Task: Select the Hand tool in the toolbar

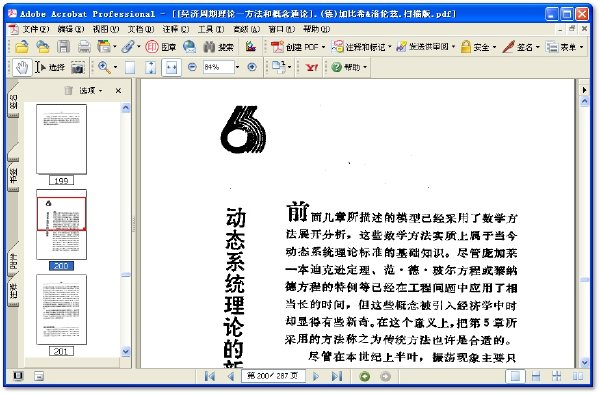Action: tap(22, 67)
